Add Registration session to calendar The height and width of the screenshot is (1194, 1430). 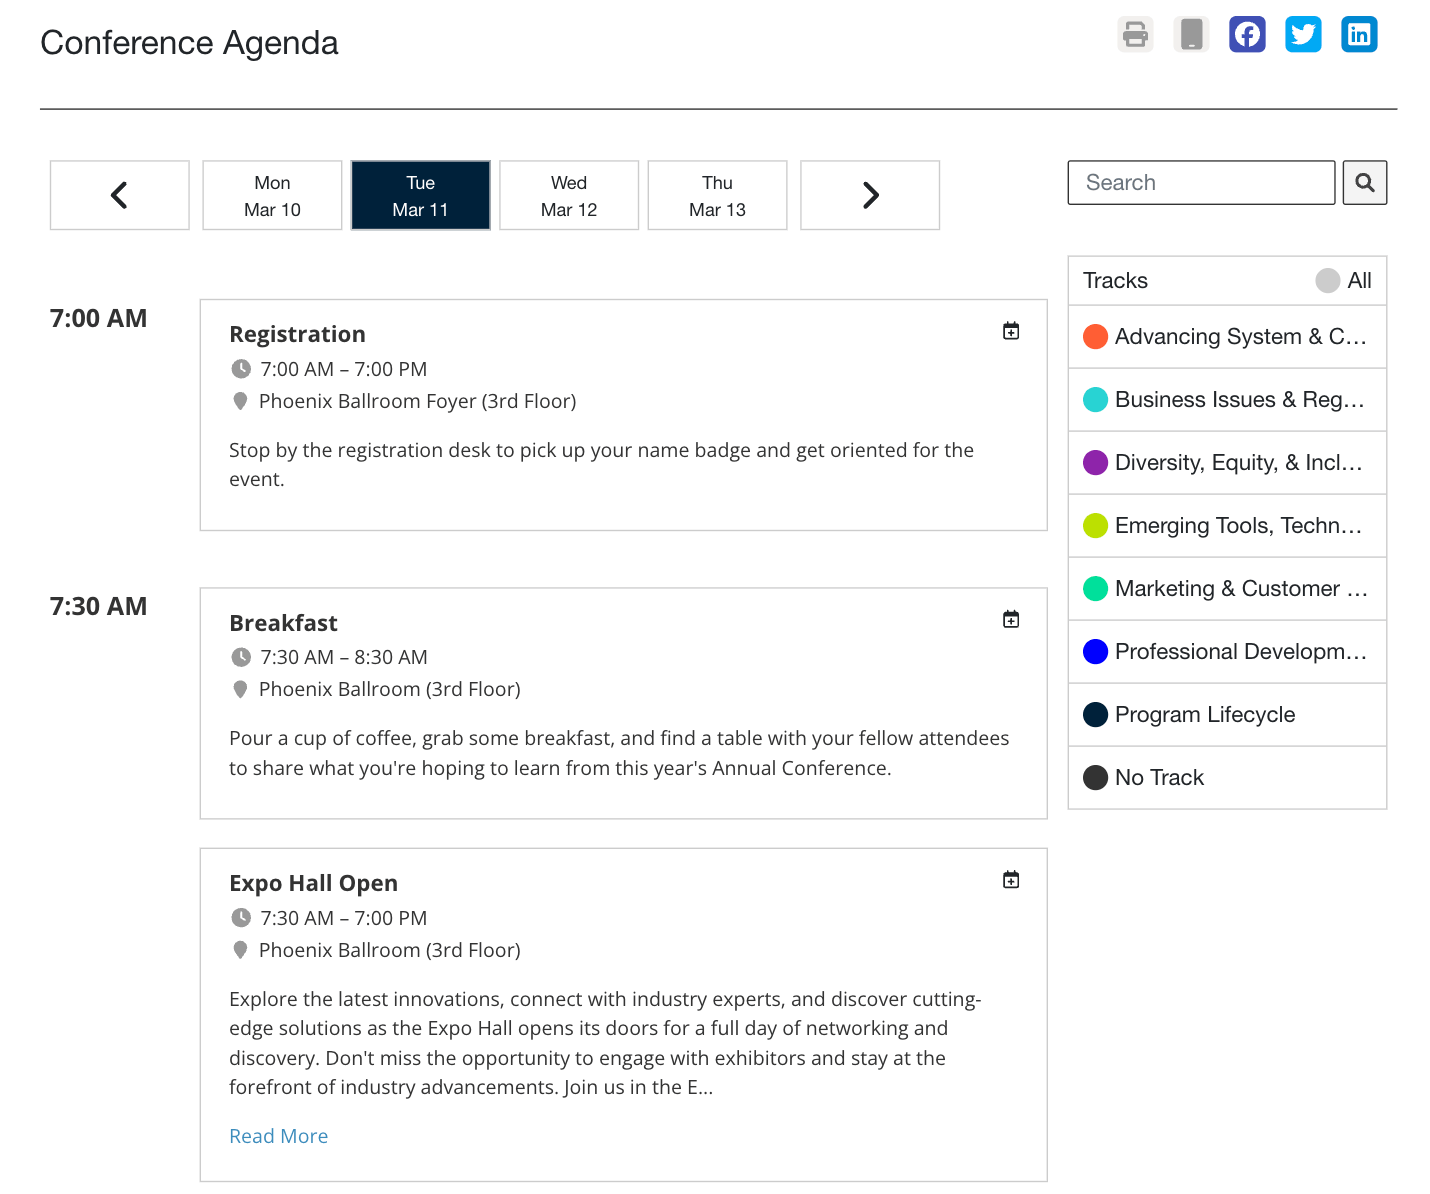click(1011, 331)
